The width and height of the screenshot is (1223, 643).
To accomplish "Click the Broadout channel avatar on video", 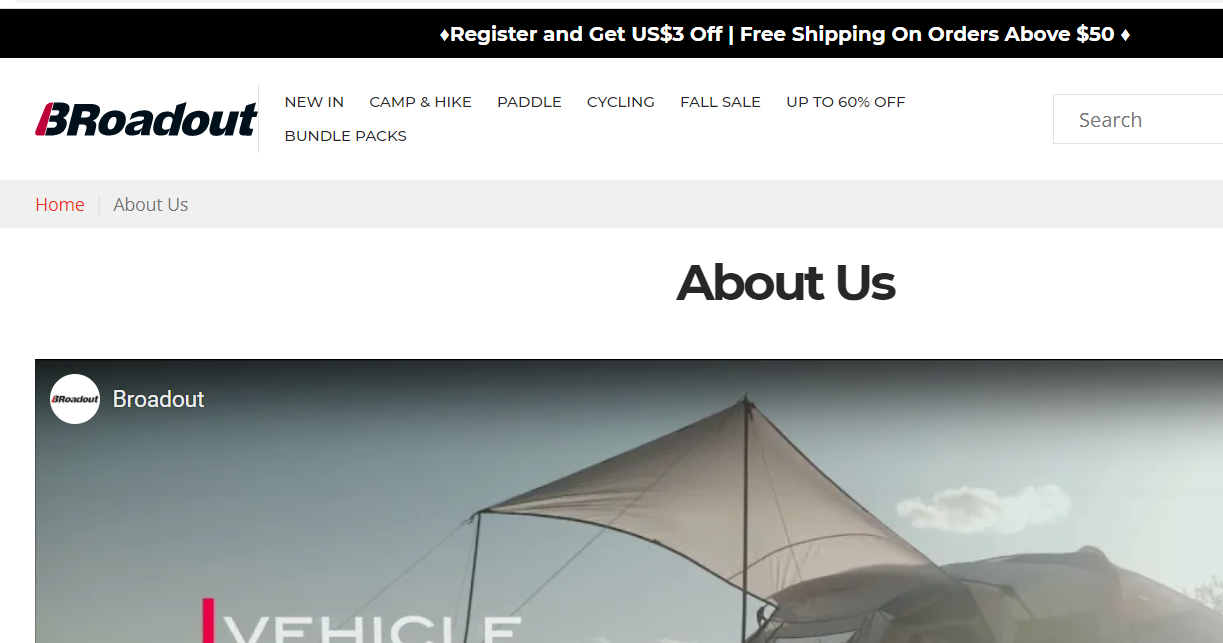I will (x=75, y=399).
